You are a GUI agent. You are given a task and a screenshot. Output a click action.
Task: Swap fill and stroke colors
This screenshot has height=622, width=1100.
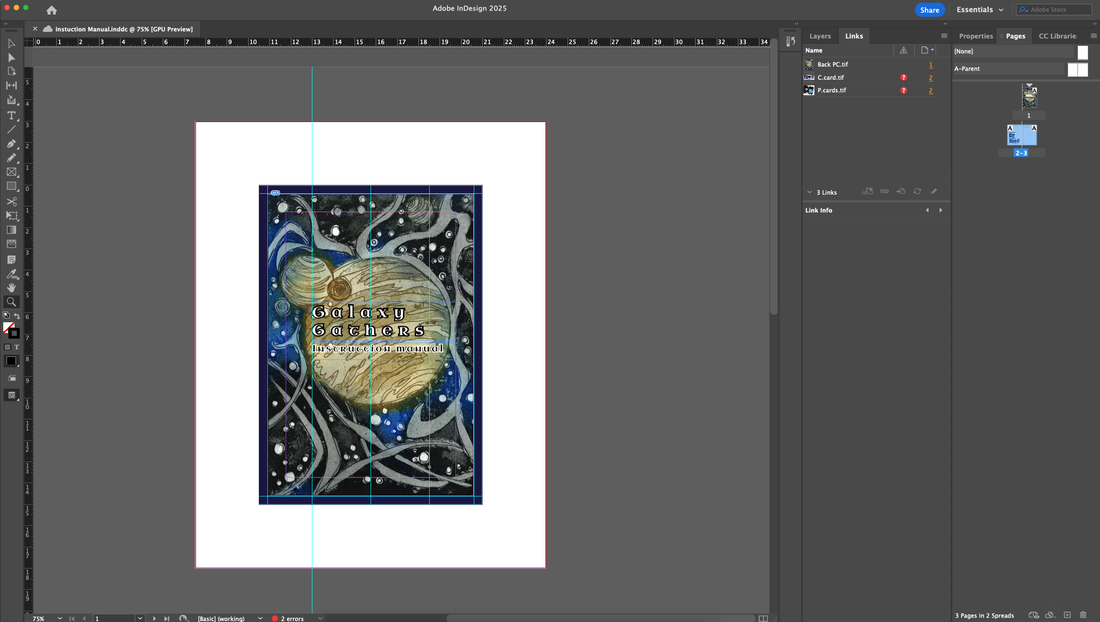point(17,316)
